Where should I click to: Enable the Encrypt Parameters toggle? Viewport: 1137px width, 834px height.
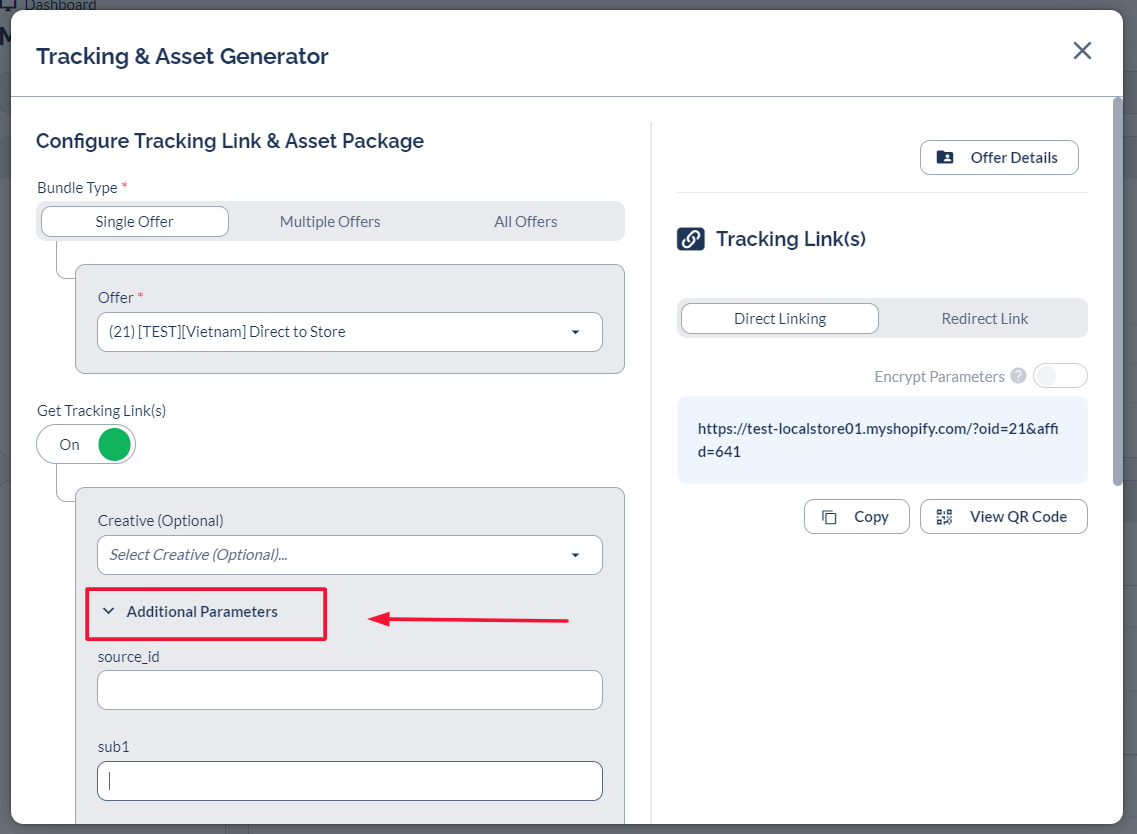tap(1059, 376)
